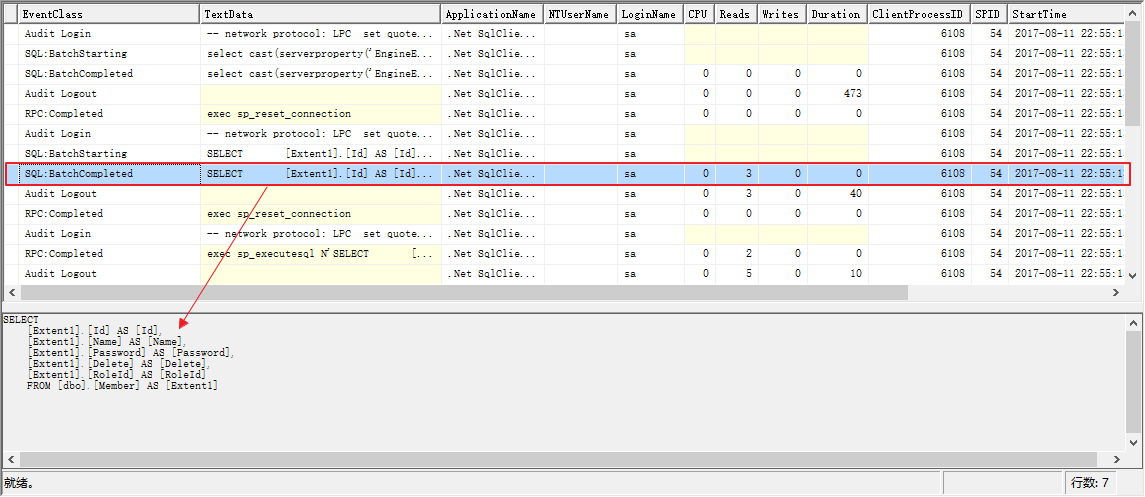
Task: Click the detail pane's horizontal scroll left arrow
Action: click(x=11, y=458)
